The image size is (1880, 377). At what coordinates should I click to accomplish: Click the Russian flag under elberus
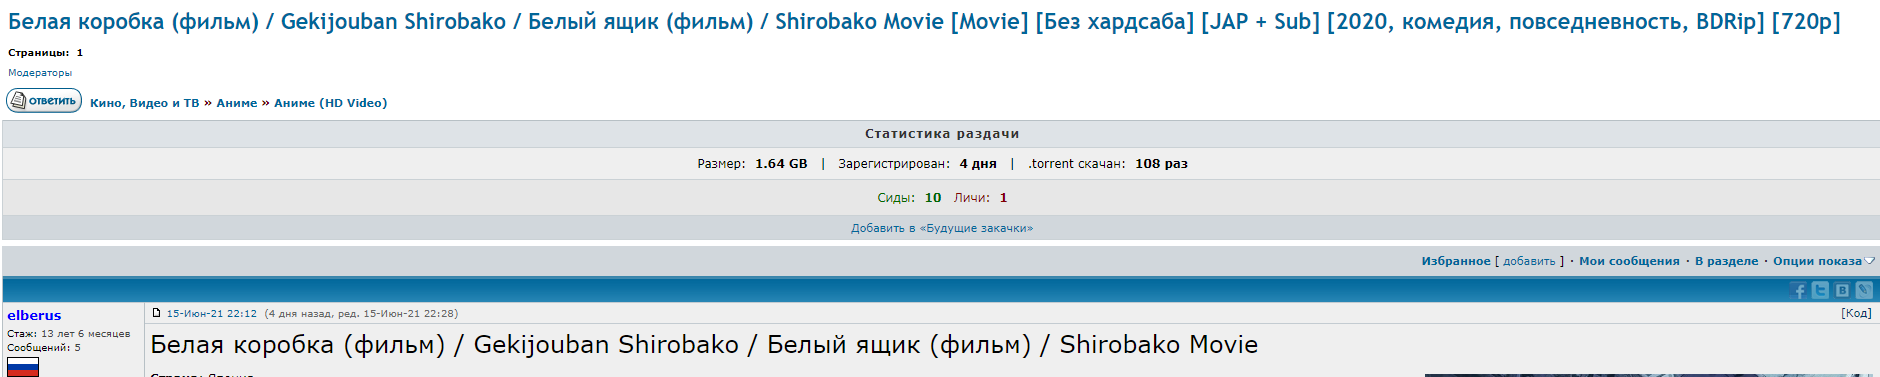click(23, 367)
